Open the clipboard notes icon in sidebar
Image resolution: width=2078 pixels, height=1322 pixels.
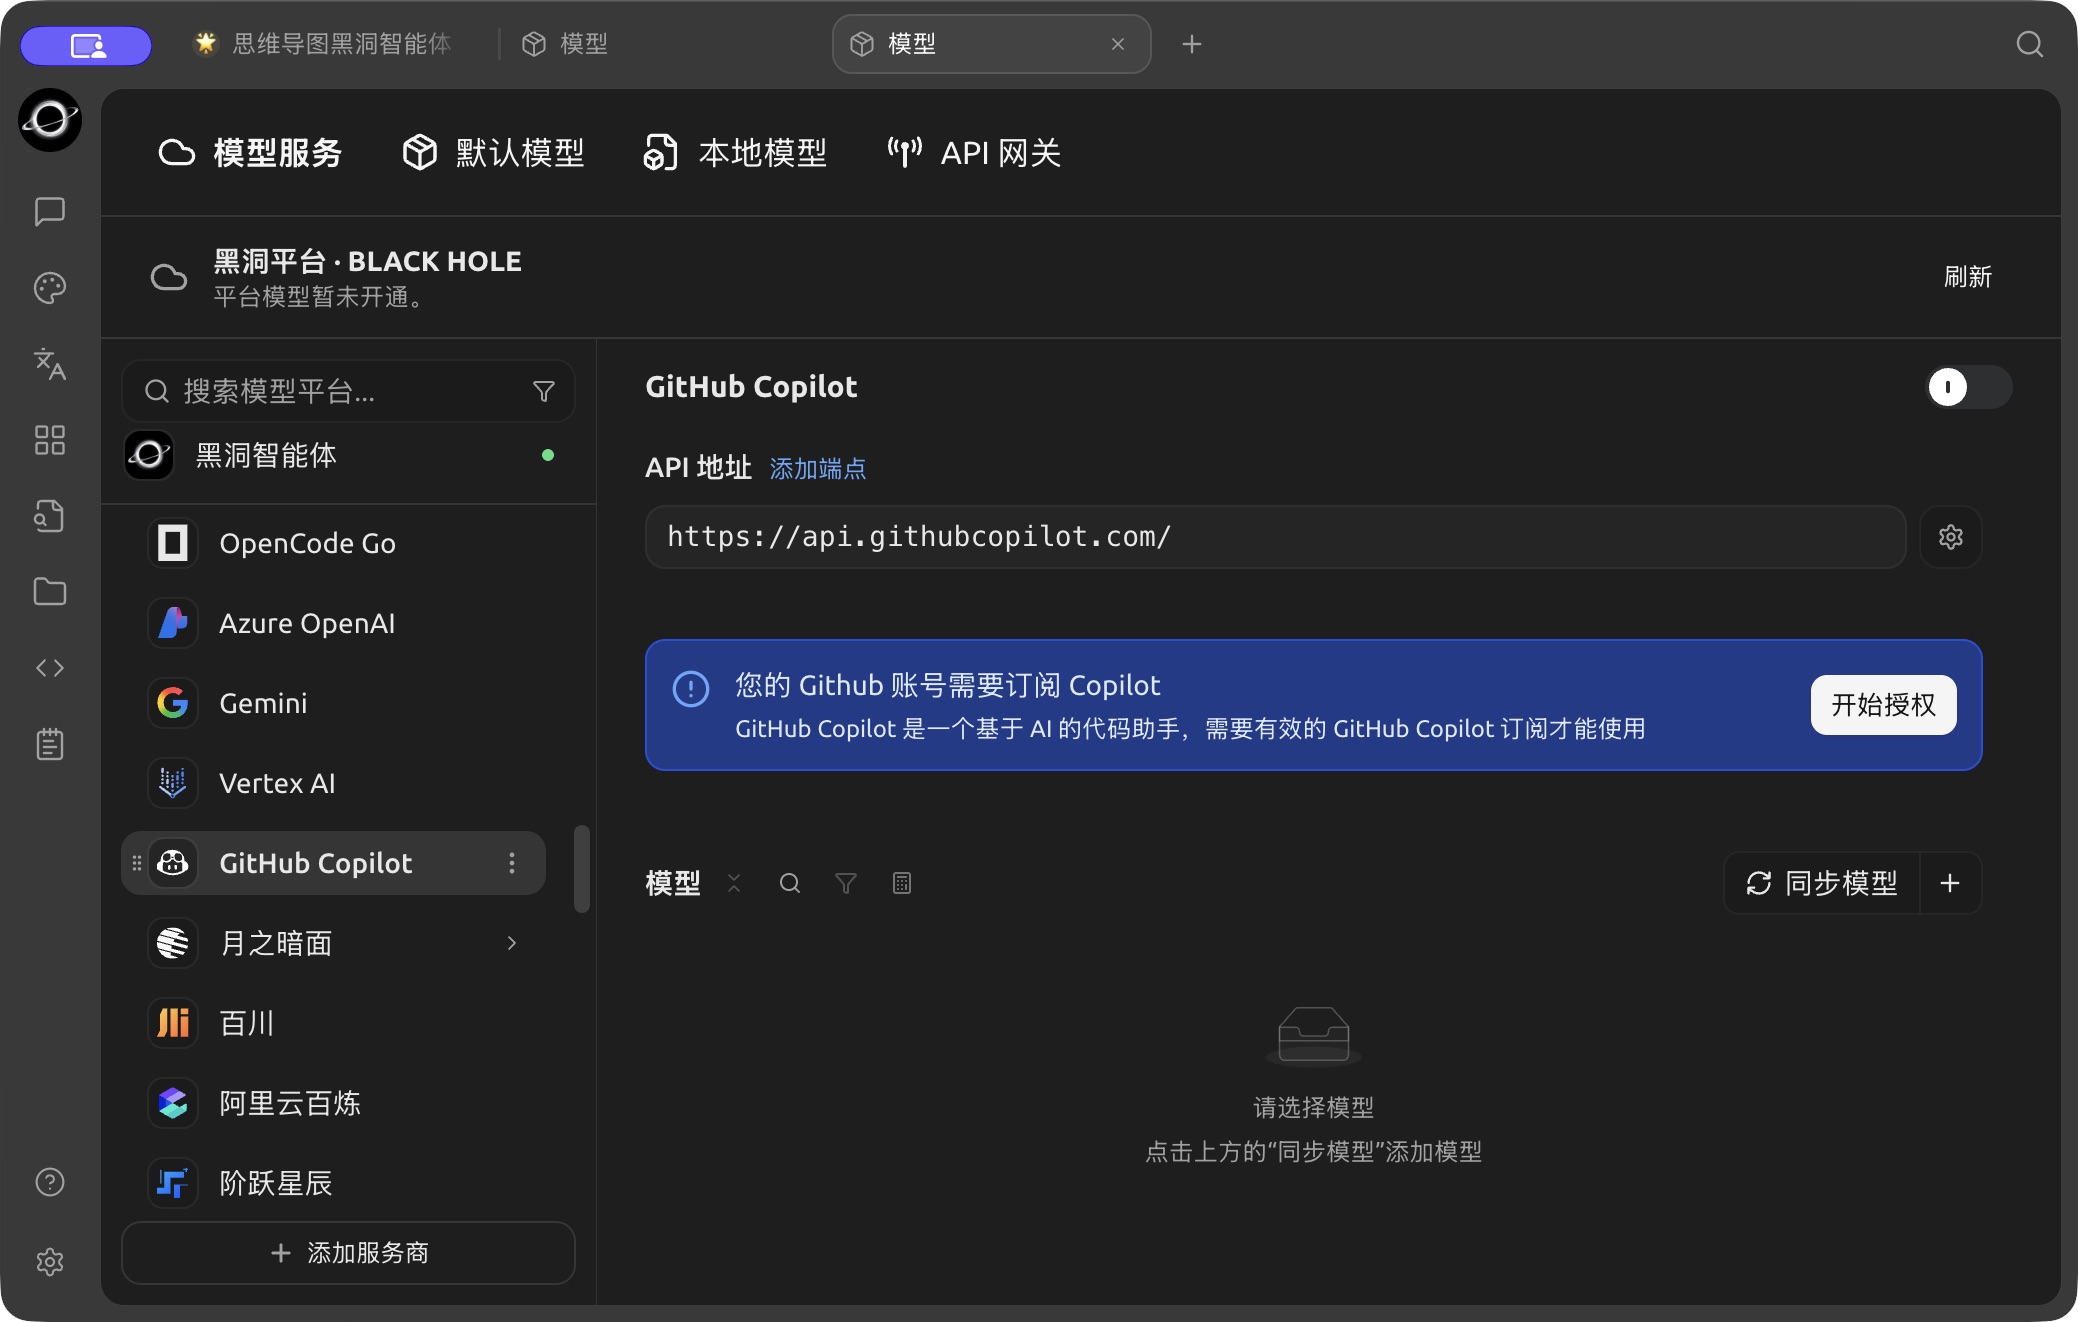50,744
